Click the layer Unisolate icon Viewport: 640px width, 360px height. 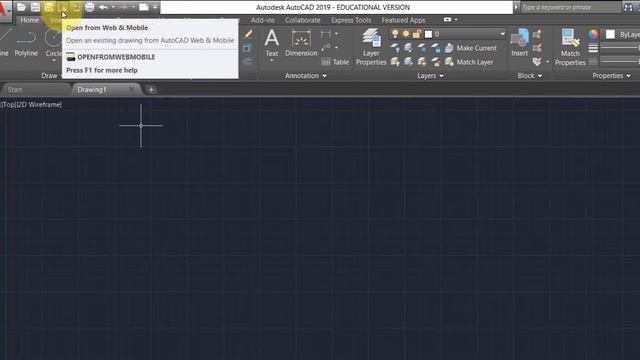coord(408,62)
